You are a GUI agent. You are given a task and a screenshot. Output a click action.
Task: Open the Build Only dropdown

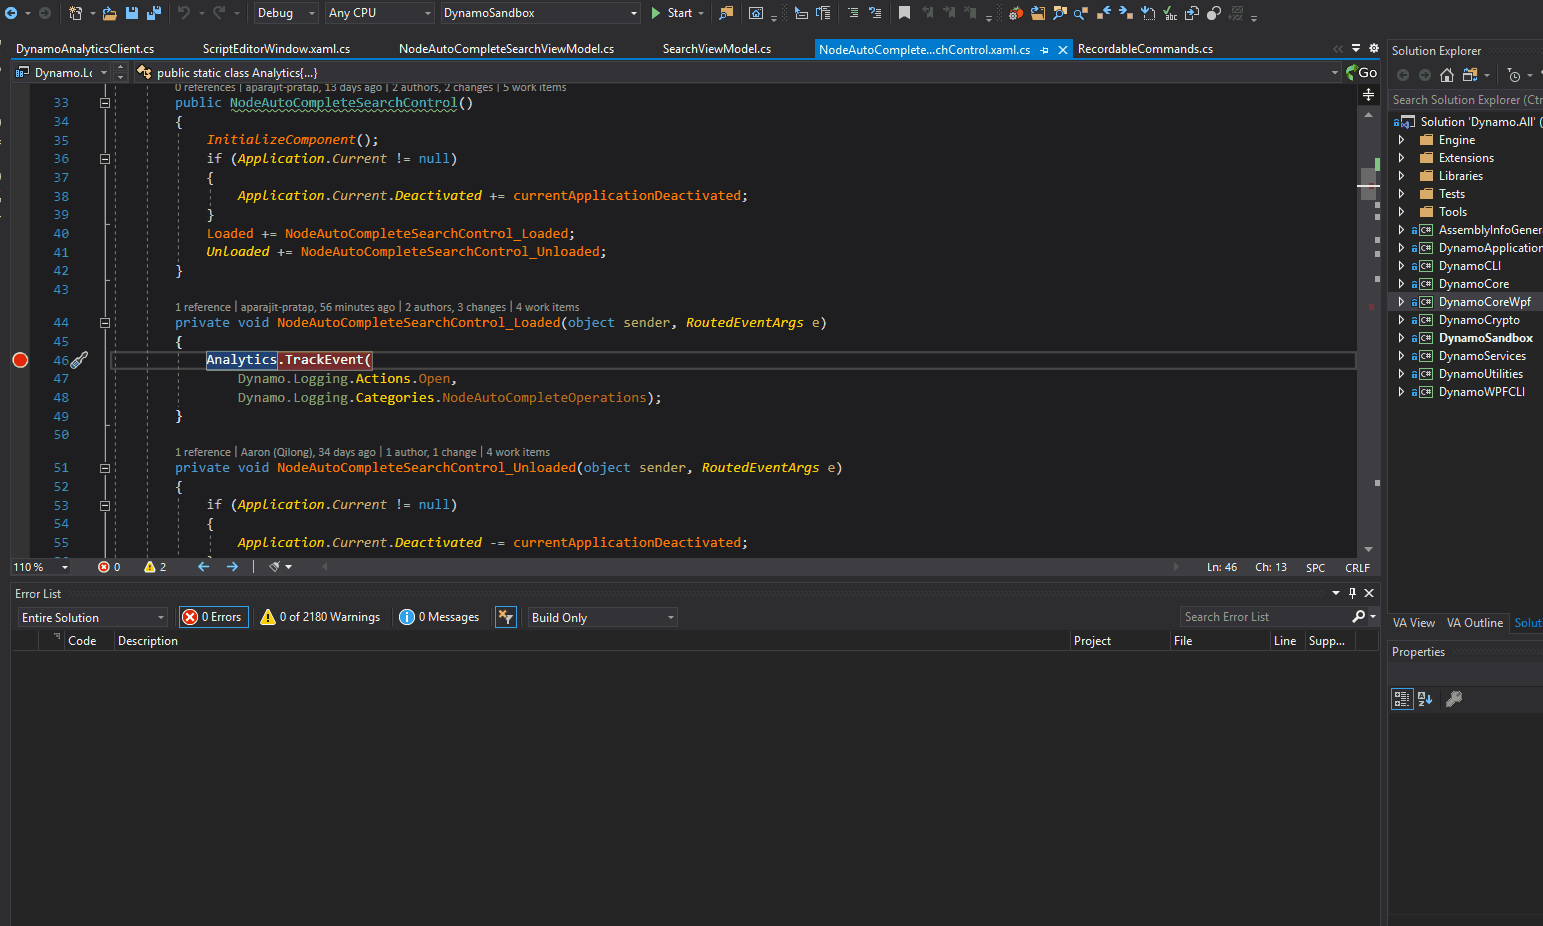coord(603,617)
